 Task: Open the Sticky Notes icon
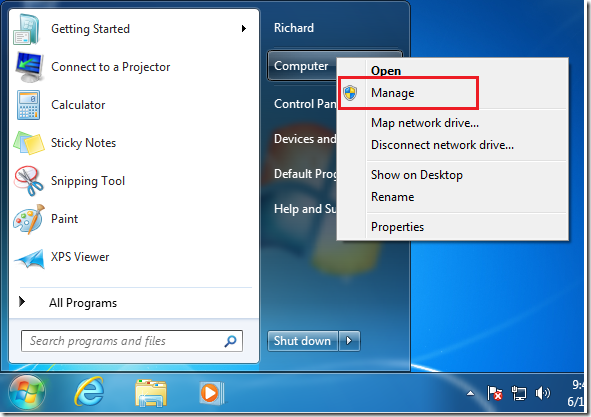coord(29,143)
